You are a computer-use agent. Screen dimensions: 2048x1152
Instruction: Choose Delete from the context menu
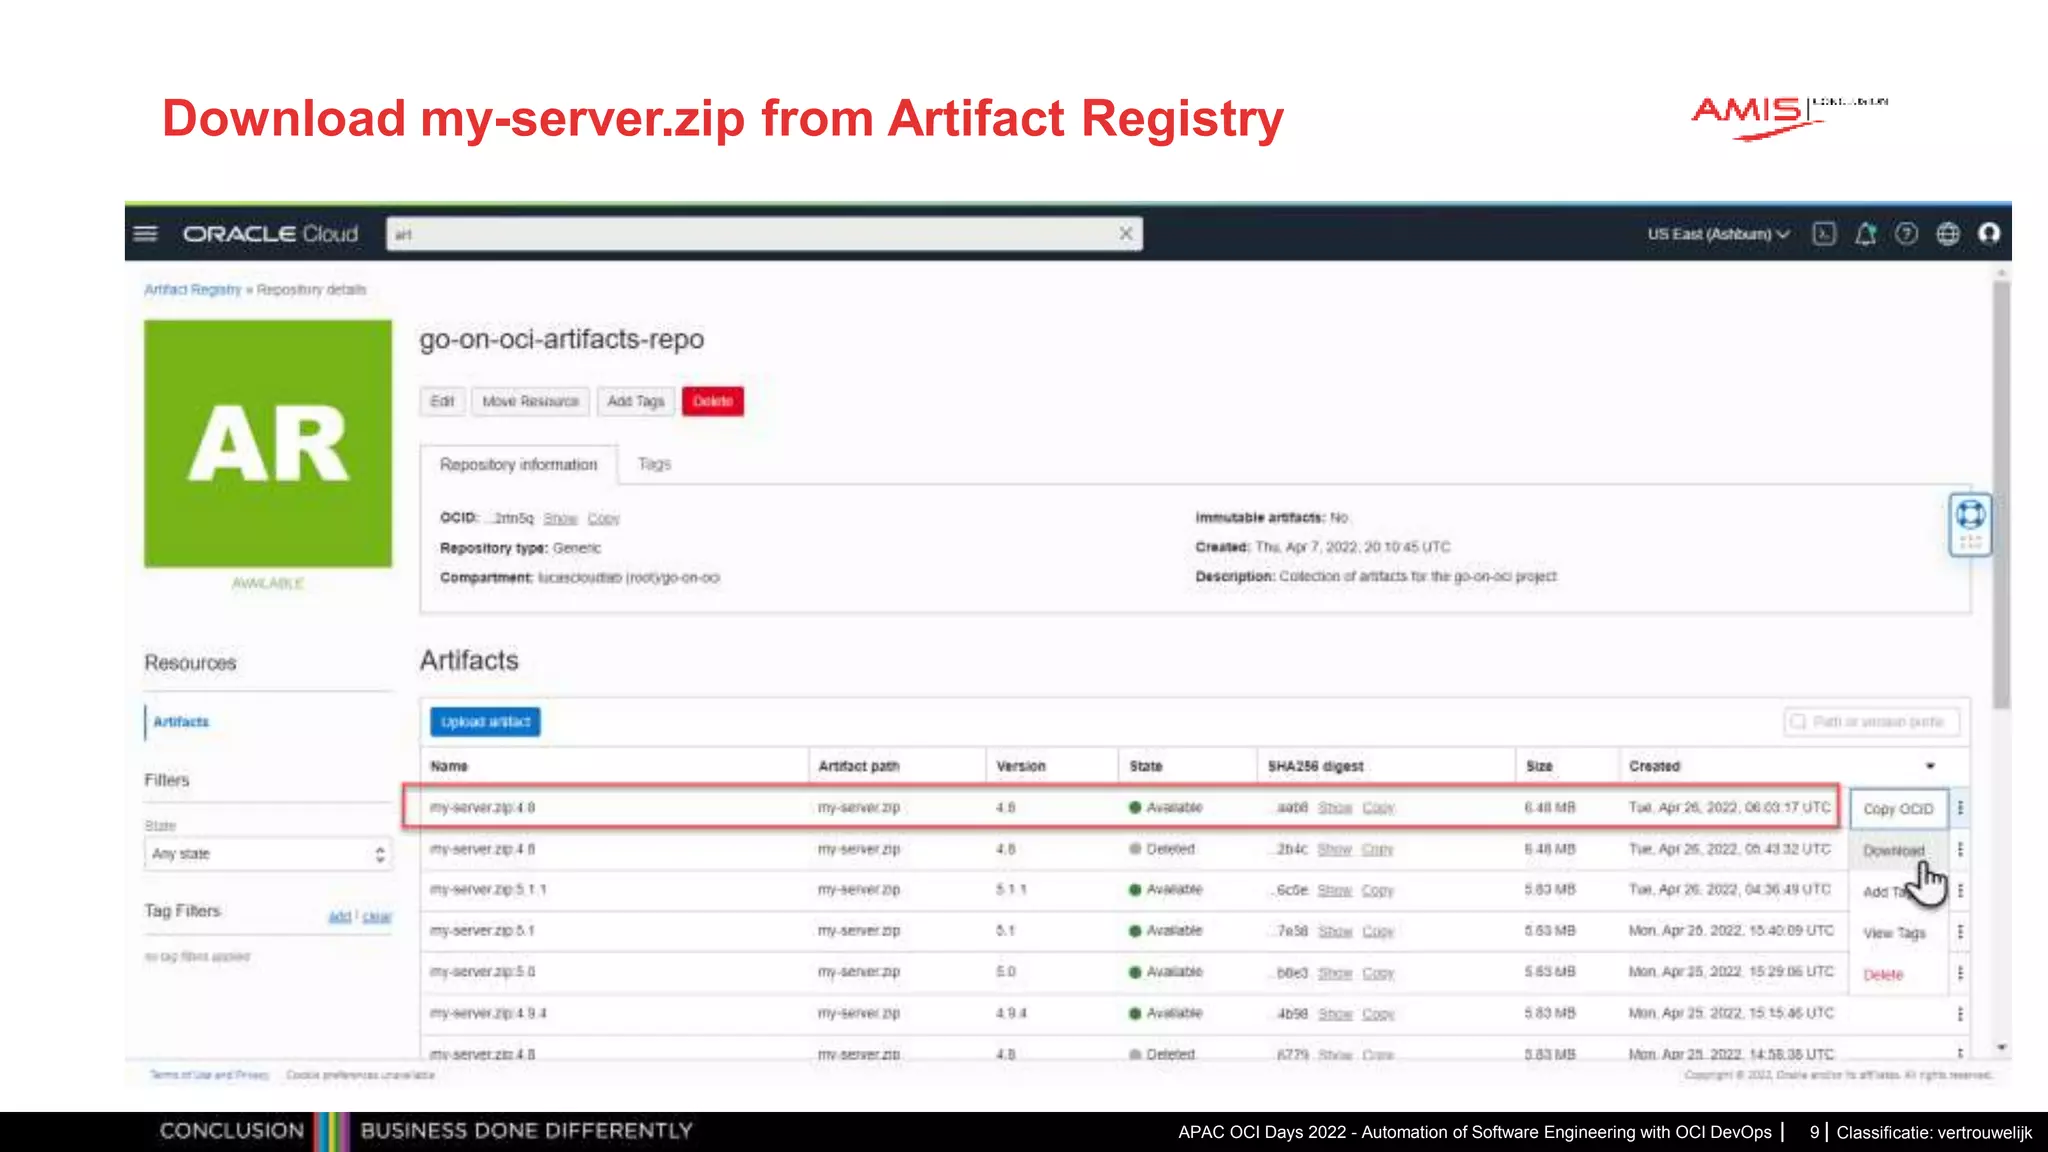(x=1883, y=974)
